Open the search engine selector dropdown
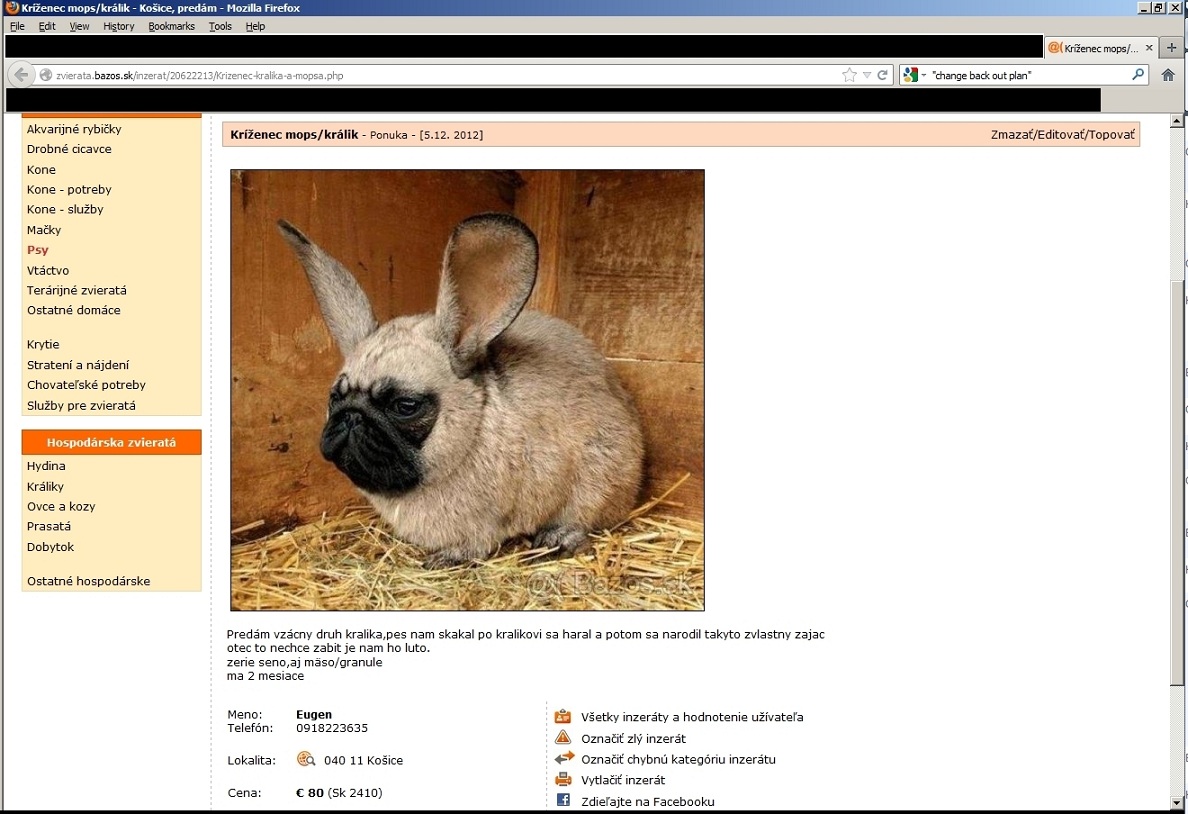1188x814 pixels. click(x=914, y=75)
